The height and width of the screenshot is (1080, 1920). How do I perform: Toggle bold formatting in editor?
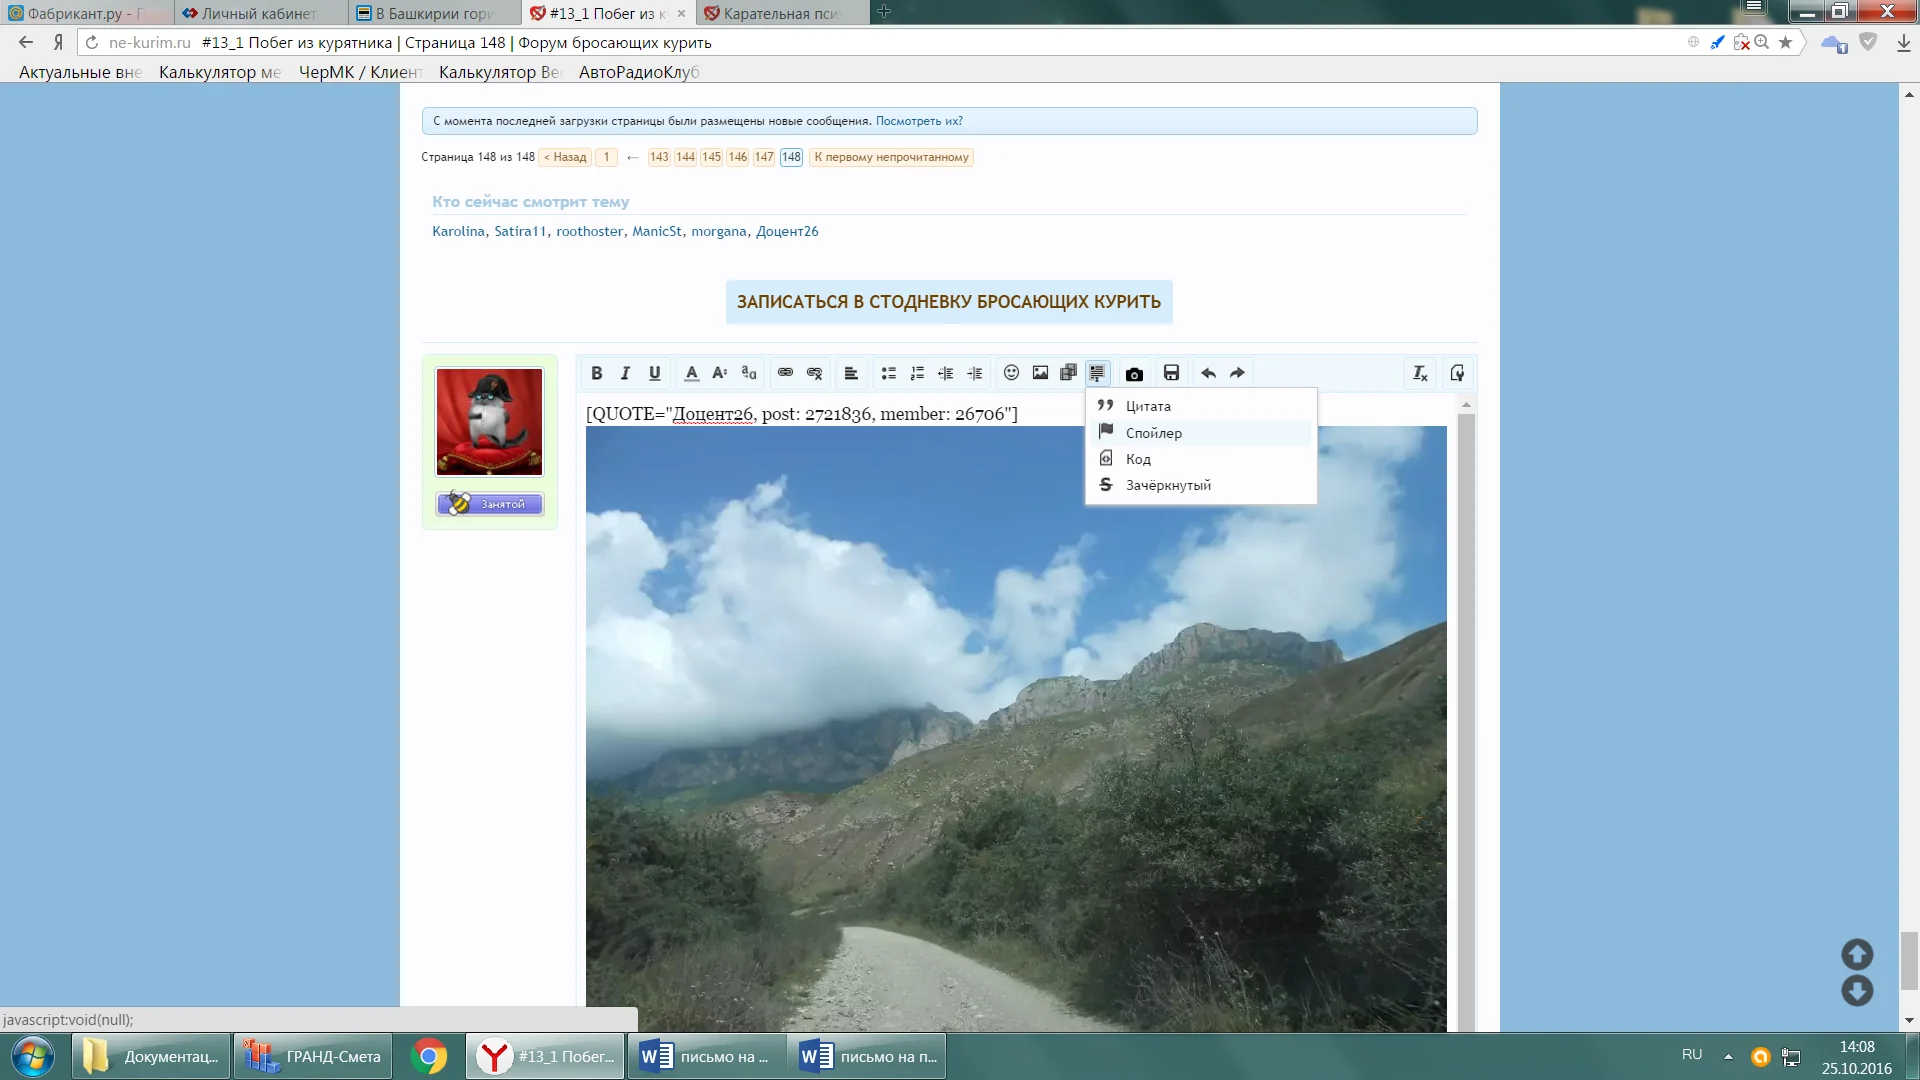tap(597, 373)
